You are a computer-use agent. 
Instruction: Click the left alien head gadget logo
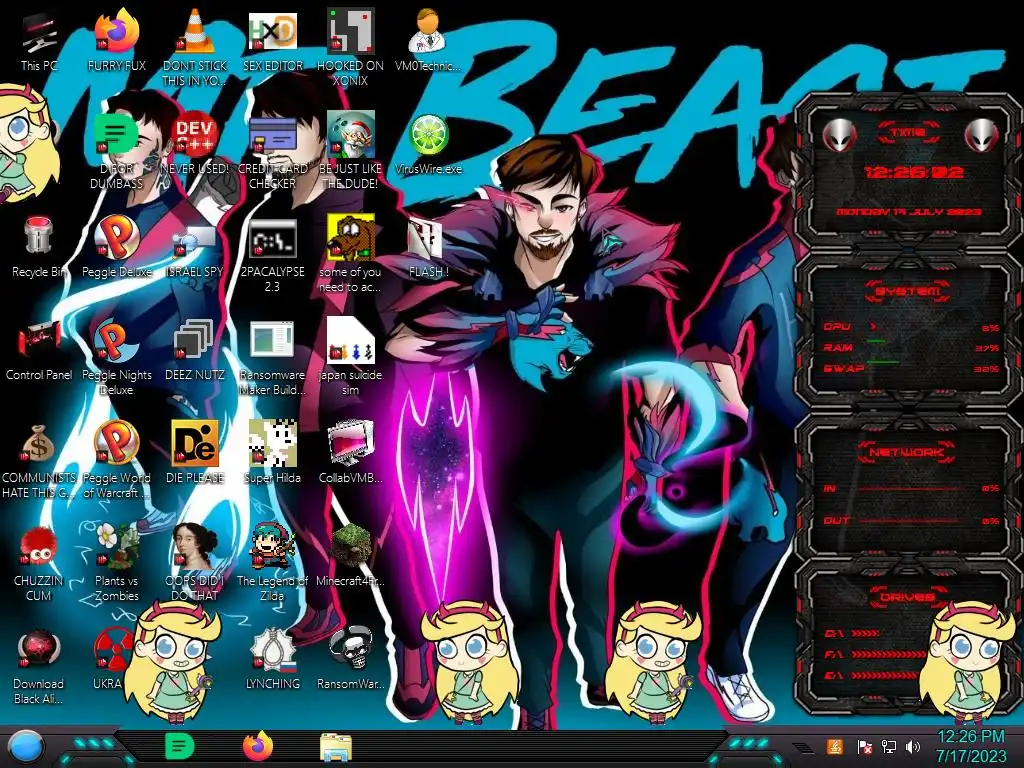point(839,136)
